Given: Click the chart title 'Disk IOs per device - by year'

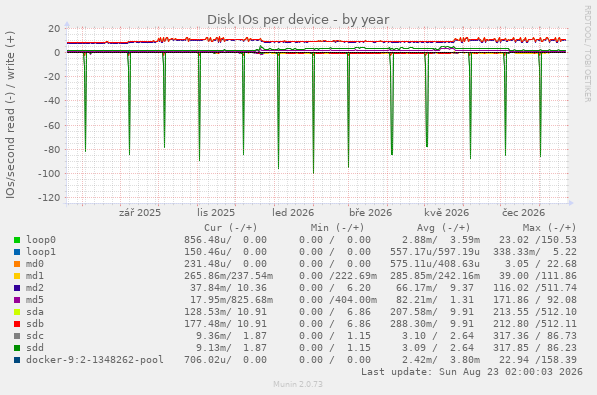Looking at the screenshot, I should (298, 19).
